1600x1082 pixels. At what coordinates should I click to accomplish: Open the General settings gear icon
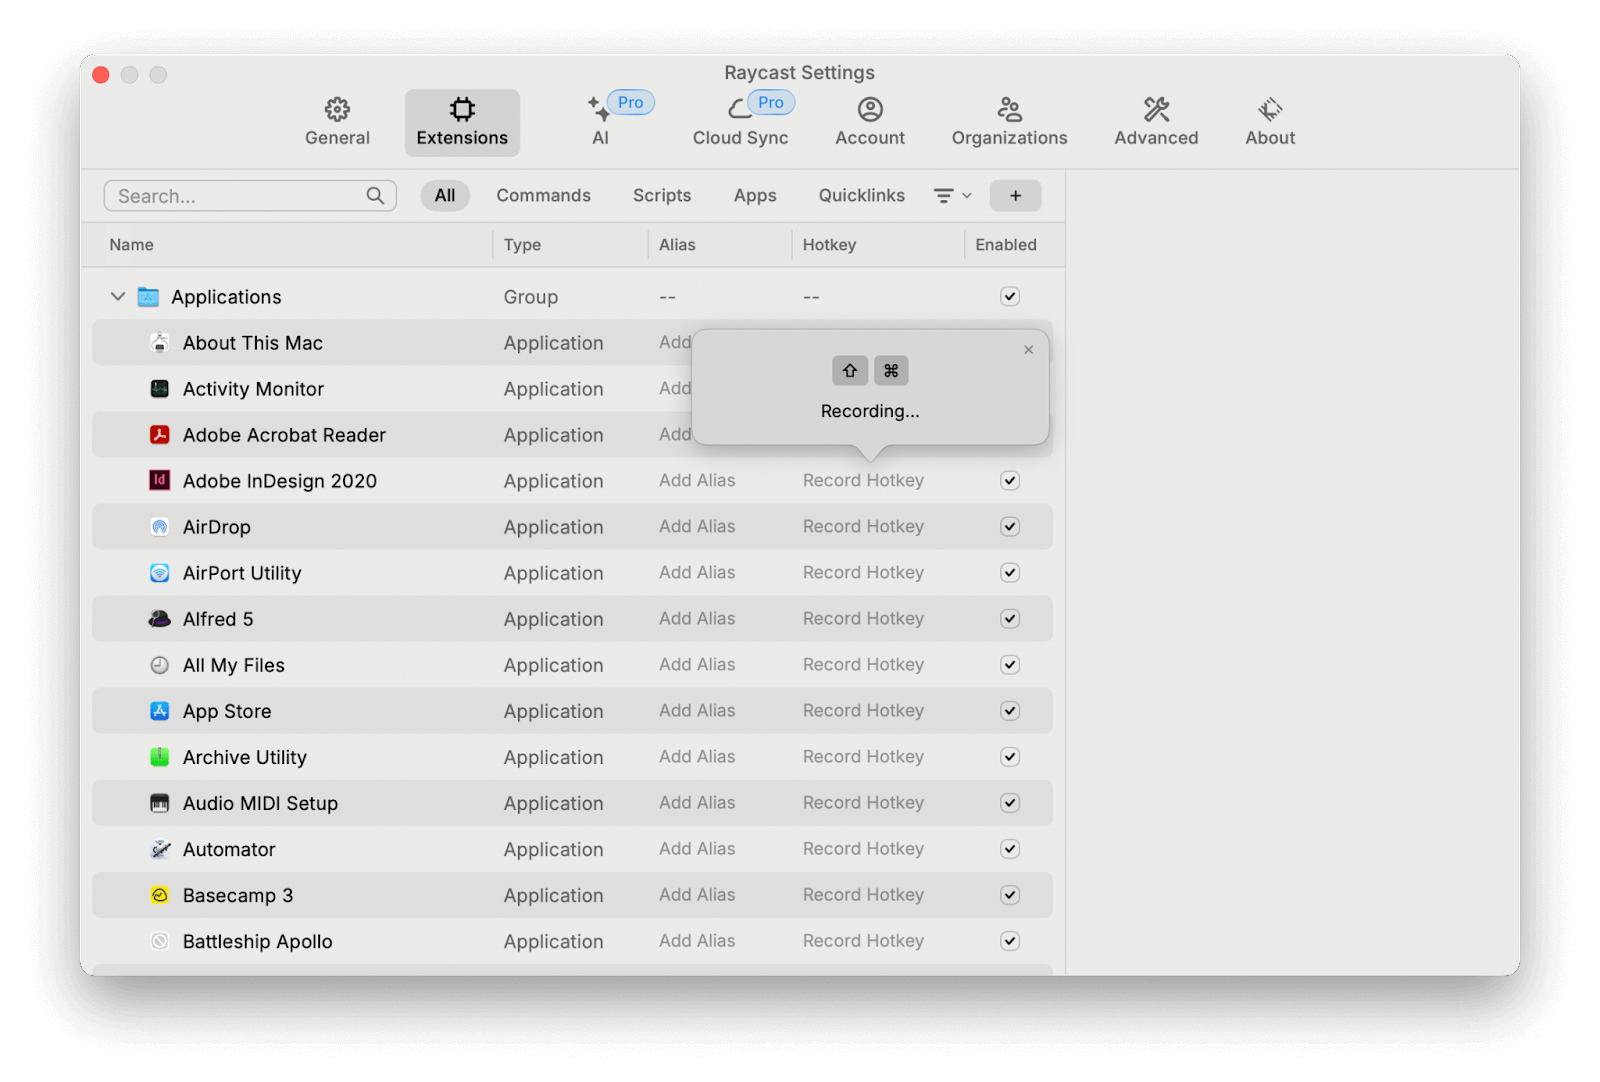click(337, 109)
